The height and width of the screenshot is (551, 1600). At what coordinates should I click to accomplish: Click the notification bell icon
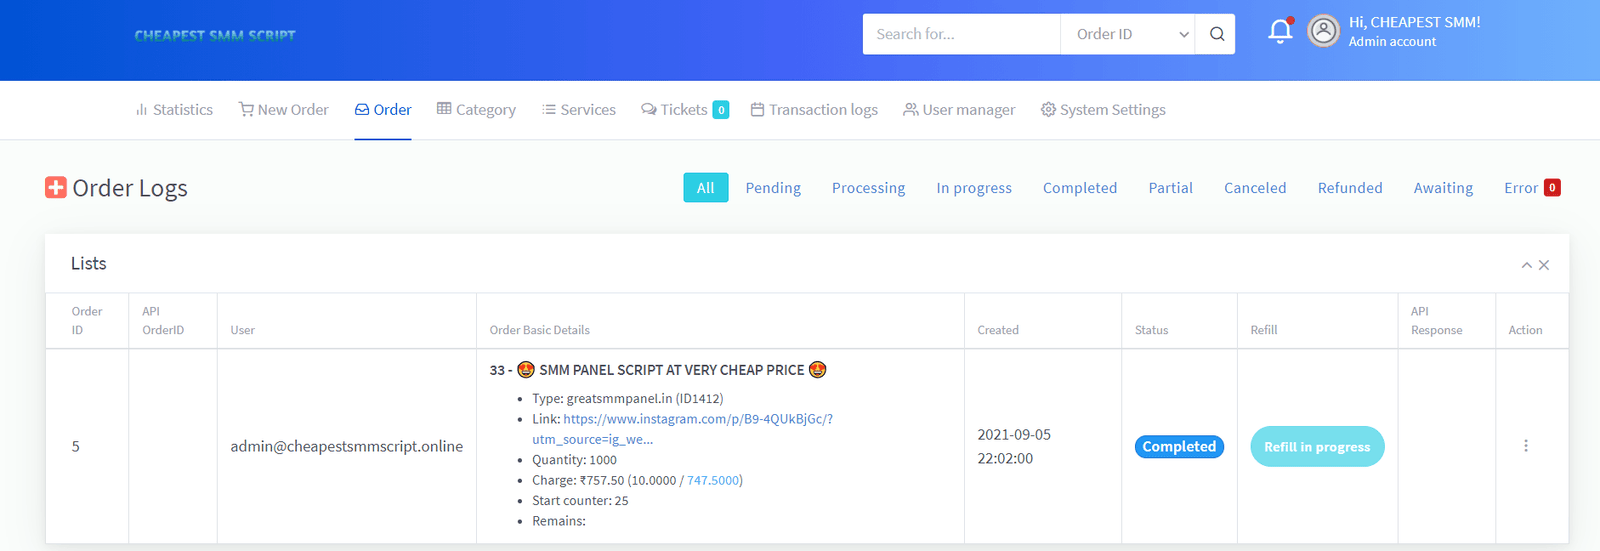click(x=1280, y=32)
